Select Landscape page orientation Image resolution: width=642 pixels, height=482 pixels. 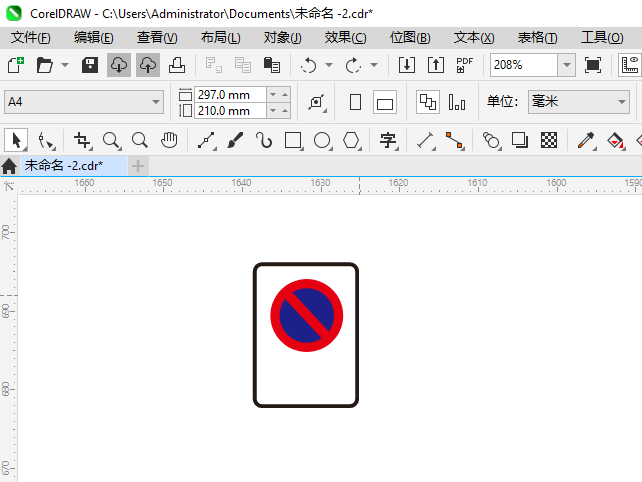pos(385,102)
